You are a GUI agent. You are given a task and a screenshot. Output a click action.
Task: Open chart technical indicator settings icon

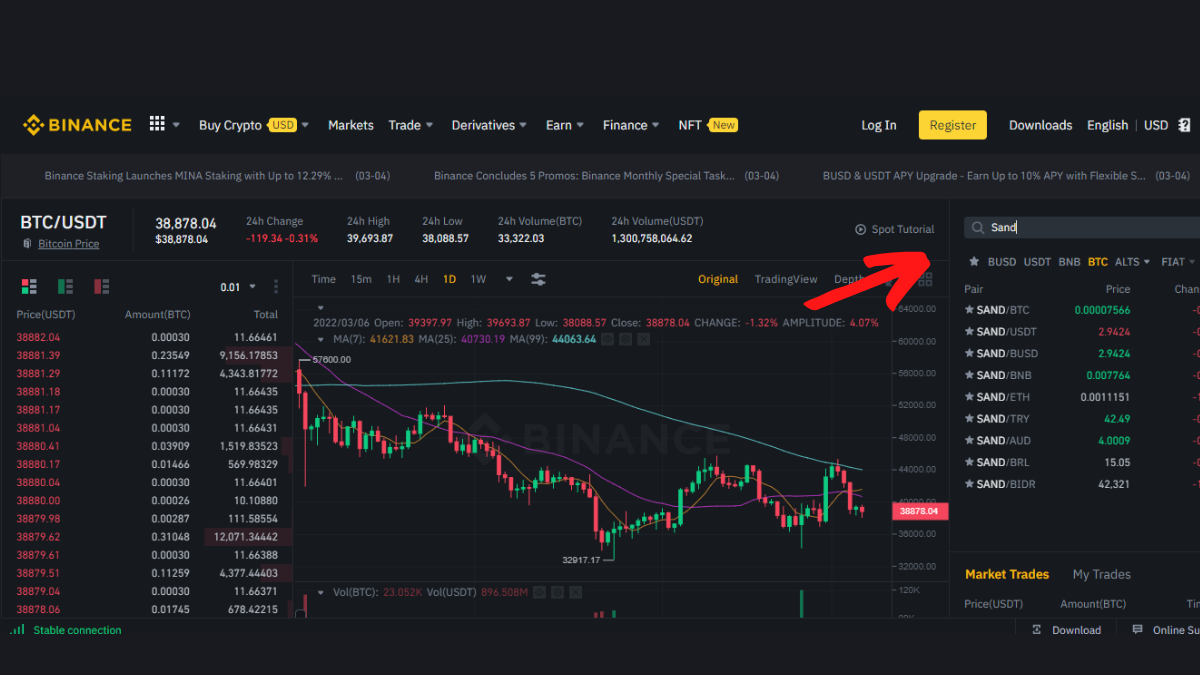[538, 279]
